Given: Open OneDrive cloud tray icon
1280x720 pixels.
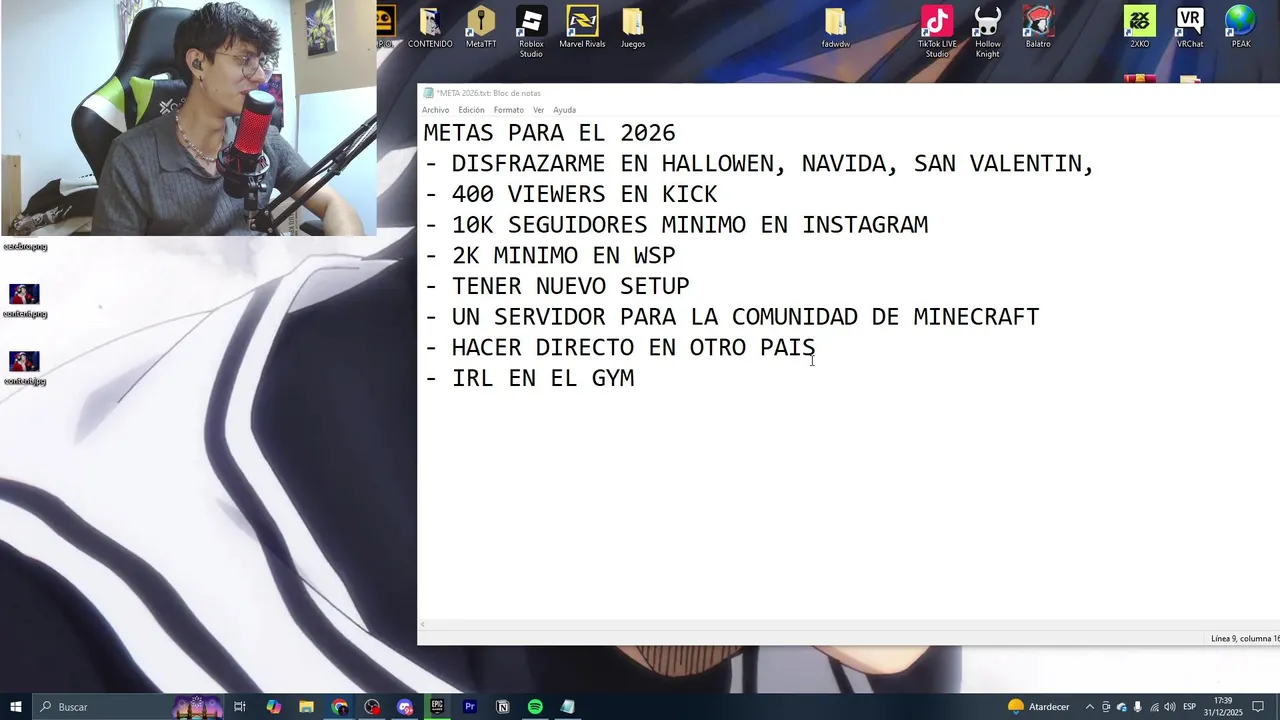Looking at the screenshot, I should [x=1121, y=707].
